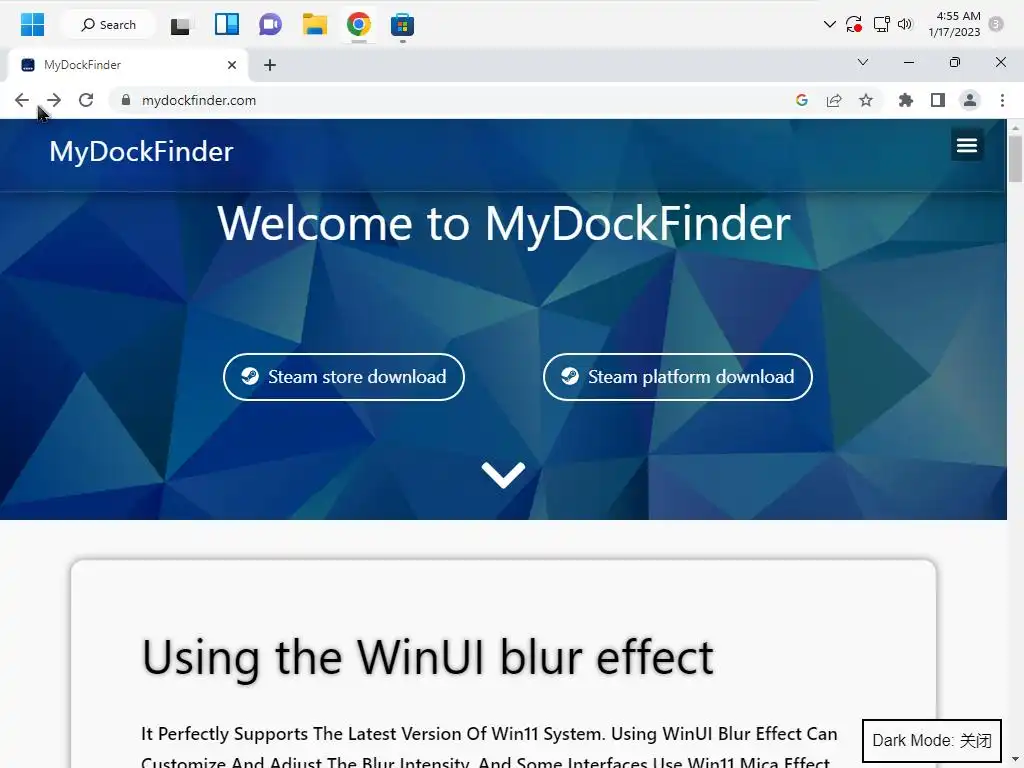
Task: Open Chrome's tab search dropdown
Action: click(863, 62)
